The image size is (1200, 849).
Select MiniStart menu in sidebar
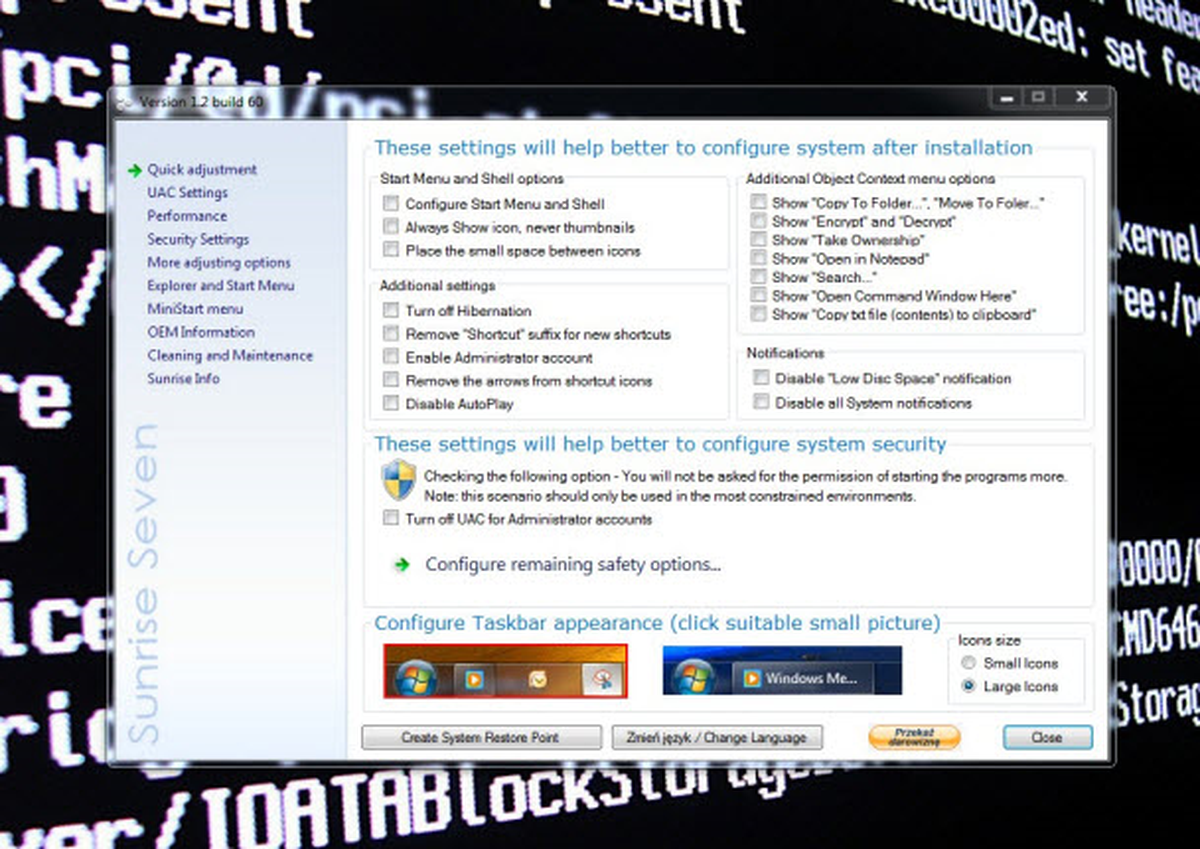(x=195, y=309)
